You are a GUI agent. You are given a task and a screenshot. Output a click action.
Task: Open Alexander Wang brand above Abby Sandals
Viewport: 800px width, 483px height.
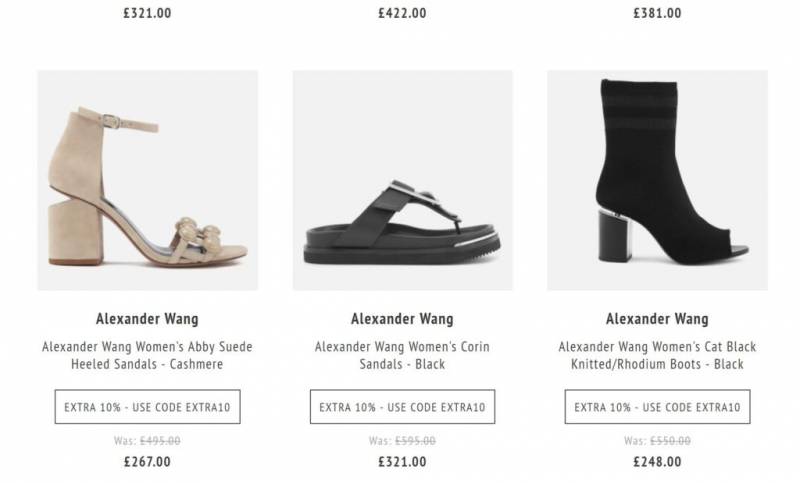[x=147, y=319]
